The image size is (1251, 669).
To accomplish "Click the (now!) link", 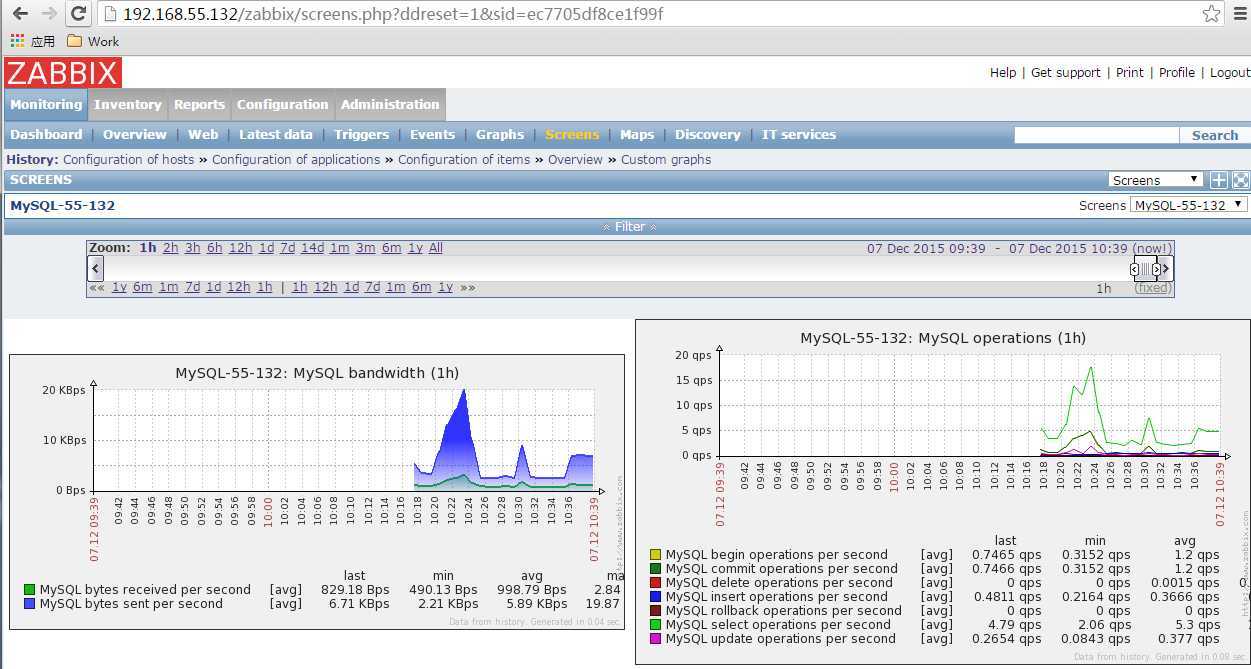I will coord(1152,248).
